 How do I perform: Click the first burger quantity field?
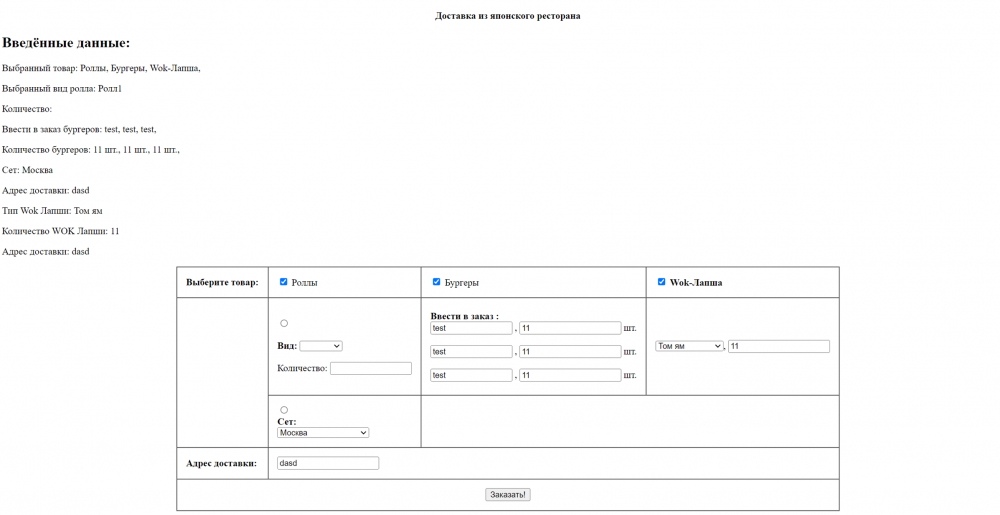point(570,328)
